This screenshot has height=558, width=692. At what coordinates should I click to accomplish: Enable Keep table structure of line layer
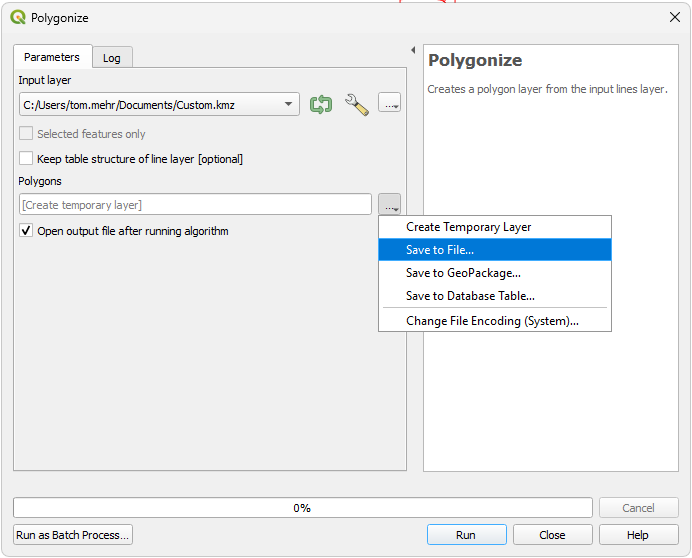pos(27,159)
